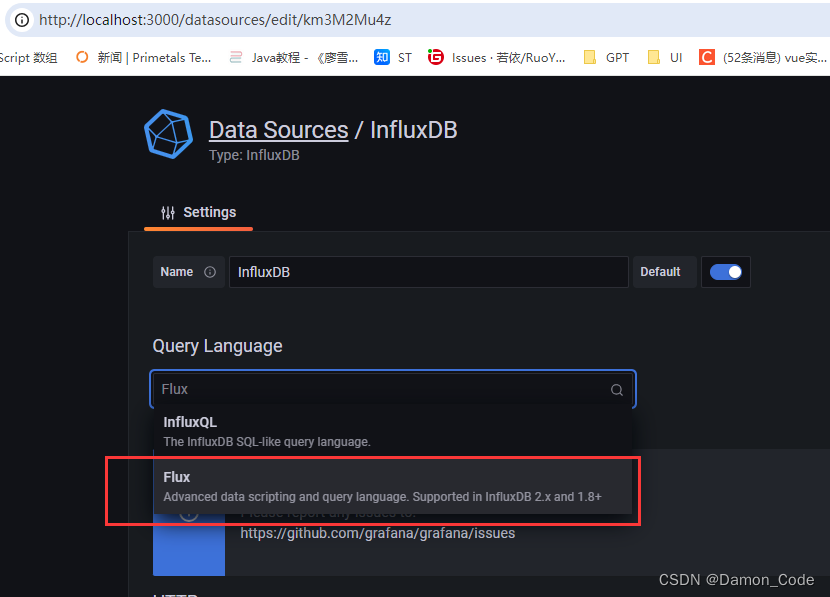The height and width of the screenshot is (597, 830).
Task: Open the GPT bookmark folder
Action: pyautogui.click(x=607, y=57)
